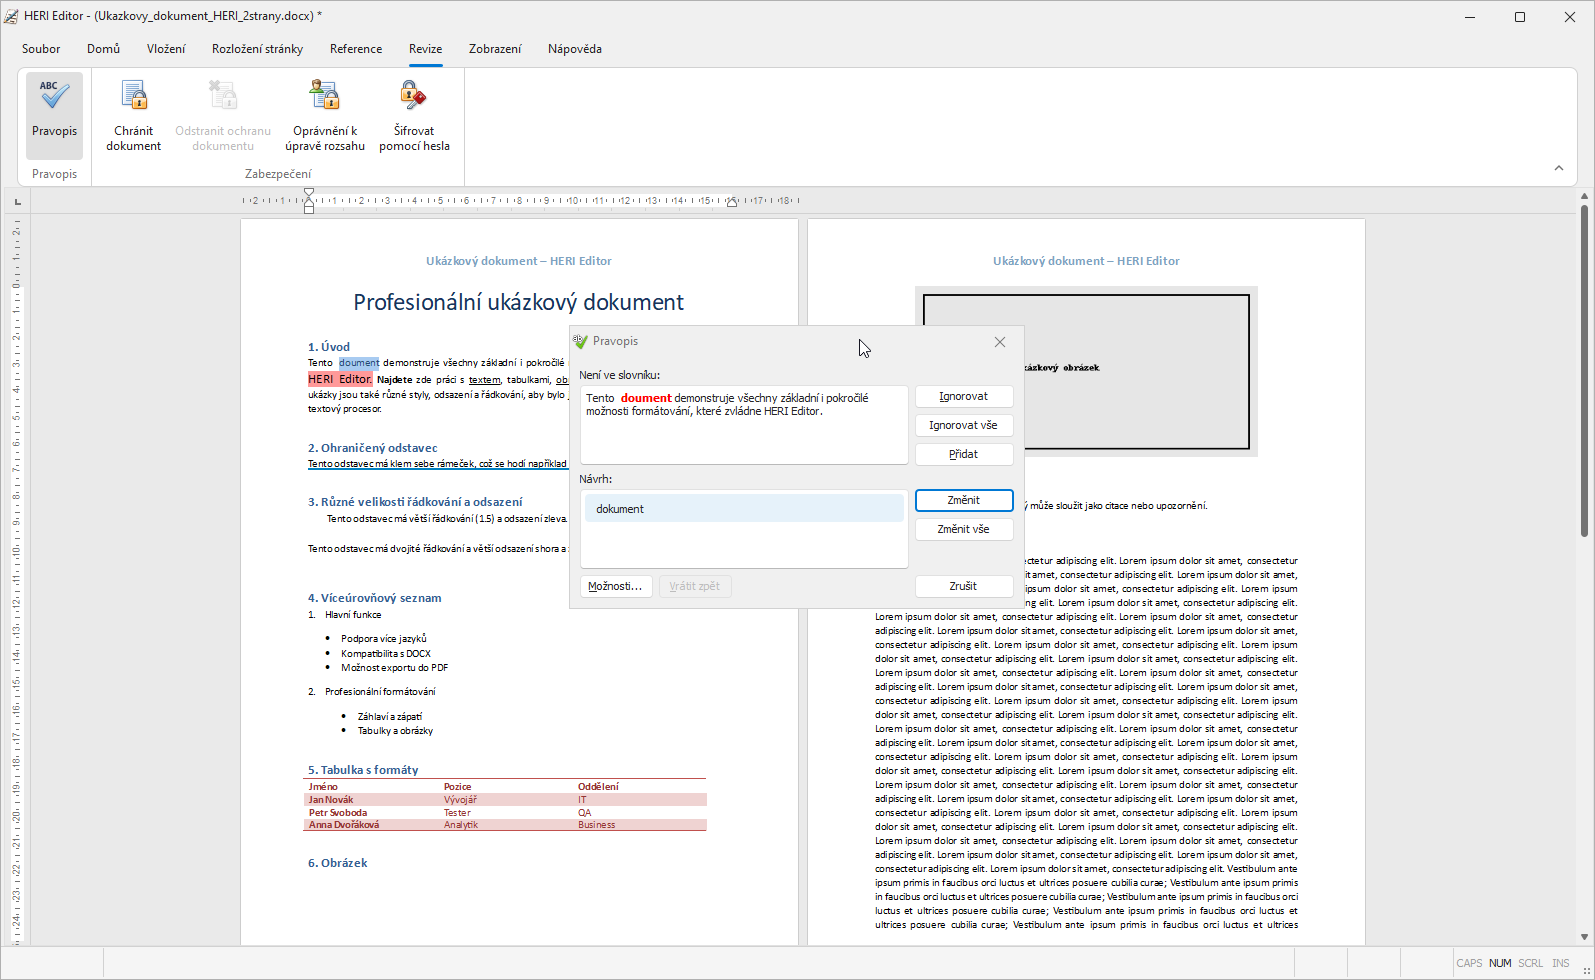Viewport: 1595px width, 980px height.
Task: Switch to the Domů tab
Action: click(x=103, y=49)
